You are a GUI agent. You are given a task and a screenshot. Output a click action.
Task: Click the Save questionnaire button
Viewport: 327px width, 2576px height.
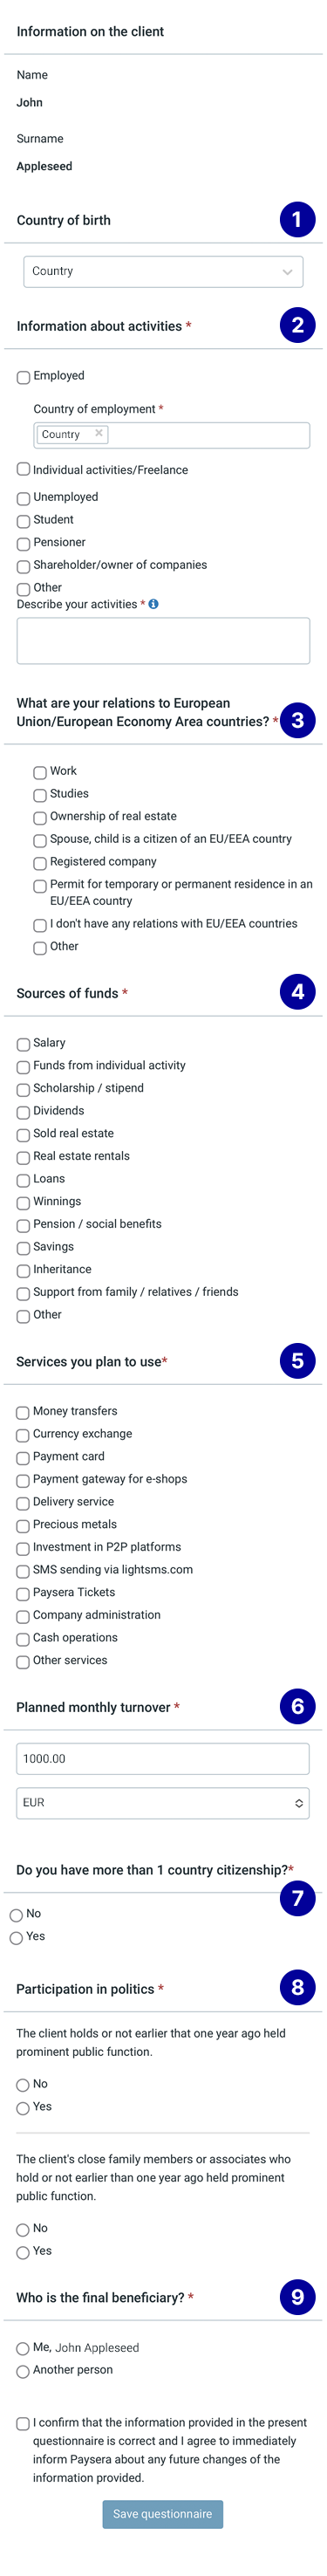(163, 2513)
